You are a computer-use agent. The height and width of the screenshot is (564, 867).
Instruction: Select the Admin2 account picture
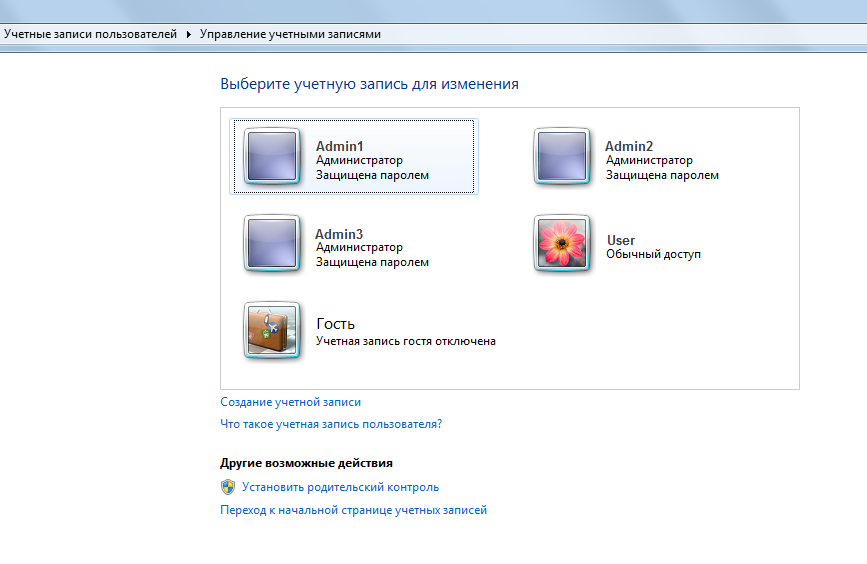562,156
